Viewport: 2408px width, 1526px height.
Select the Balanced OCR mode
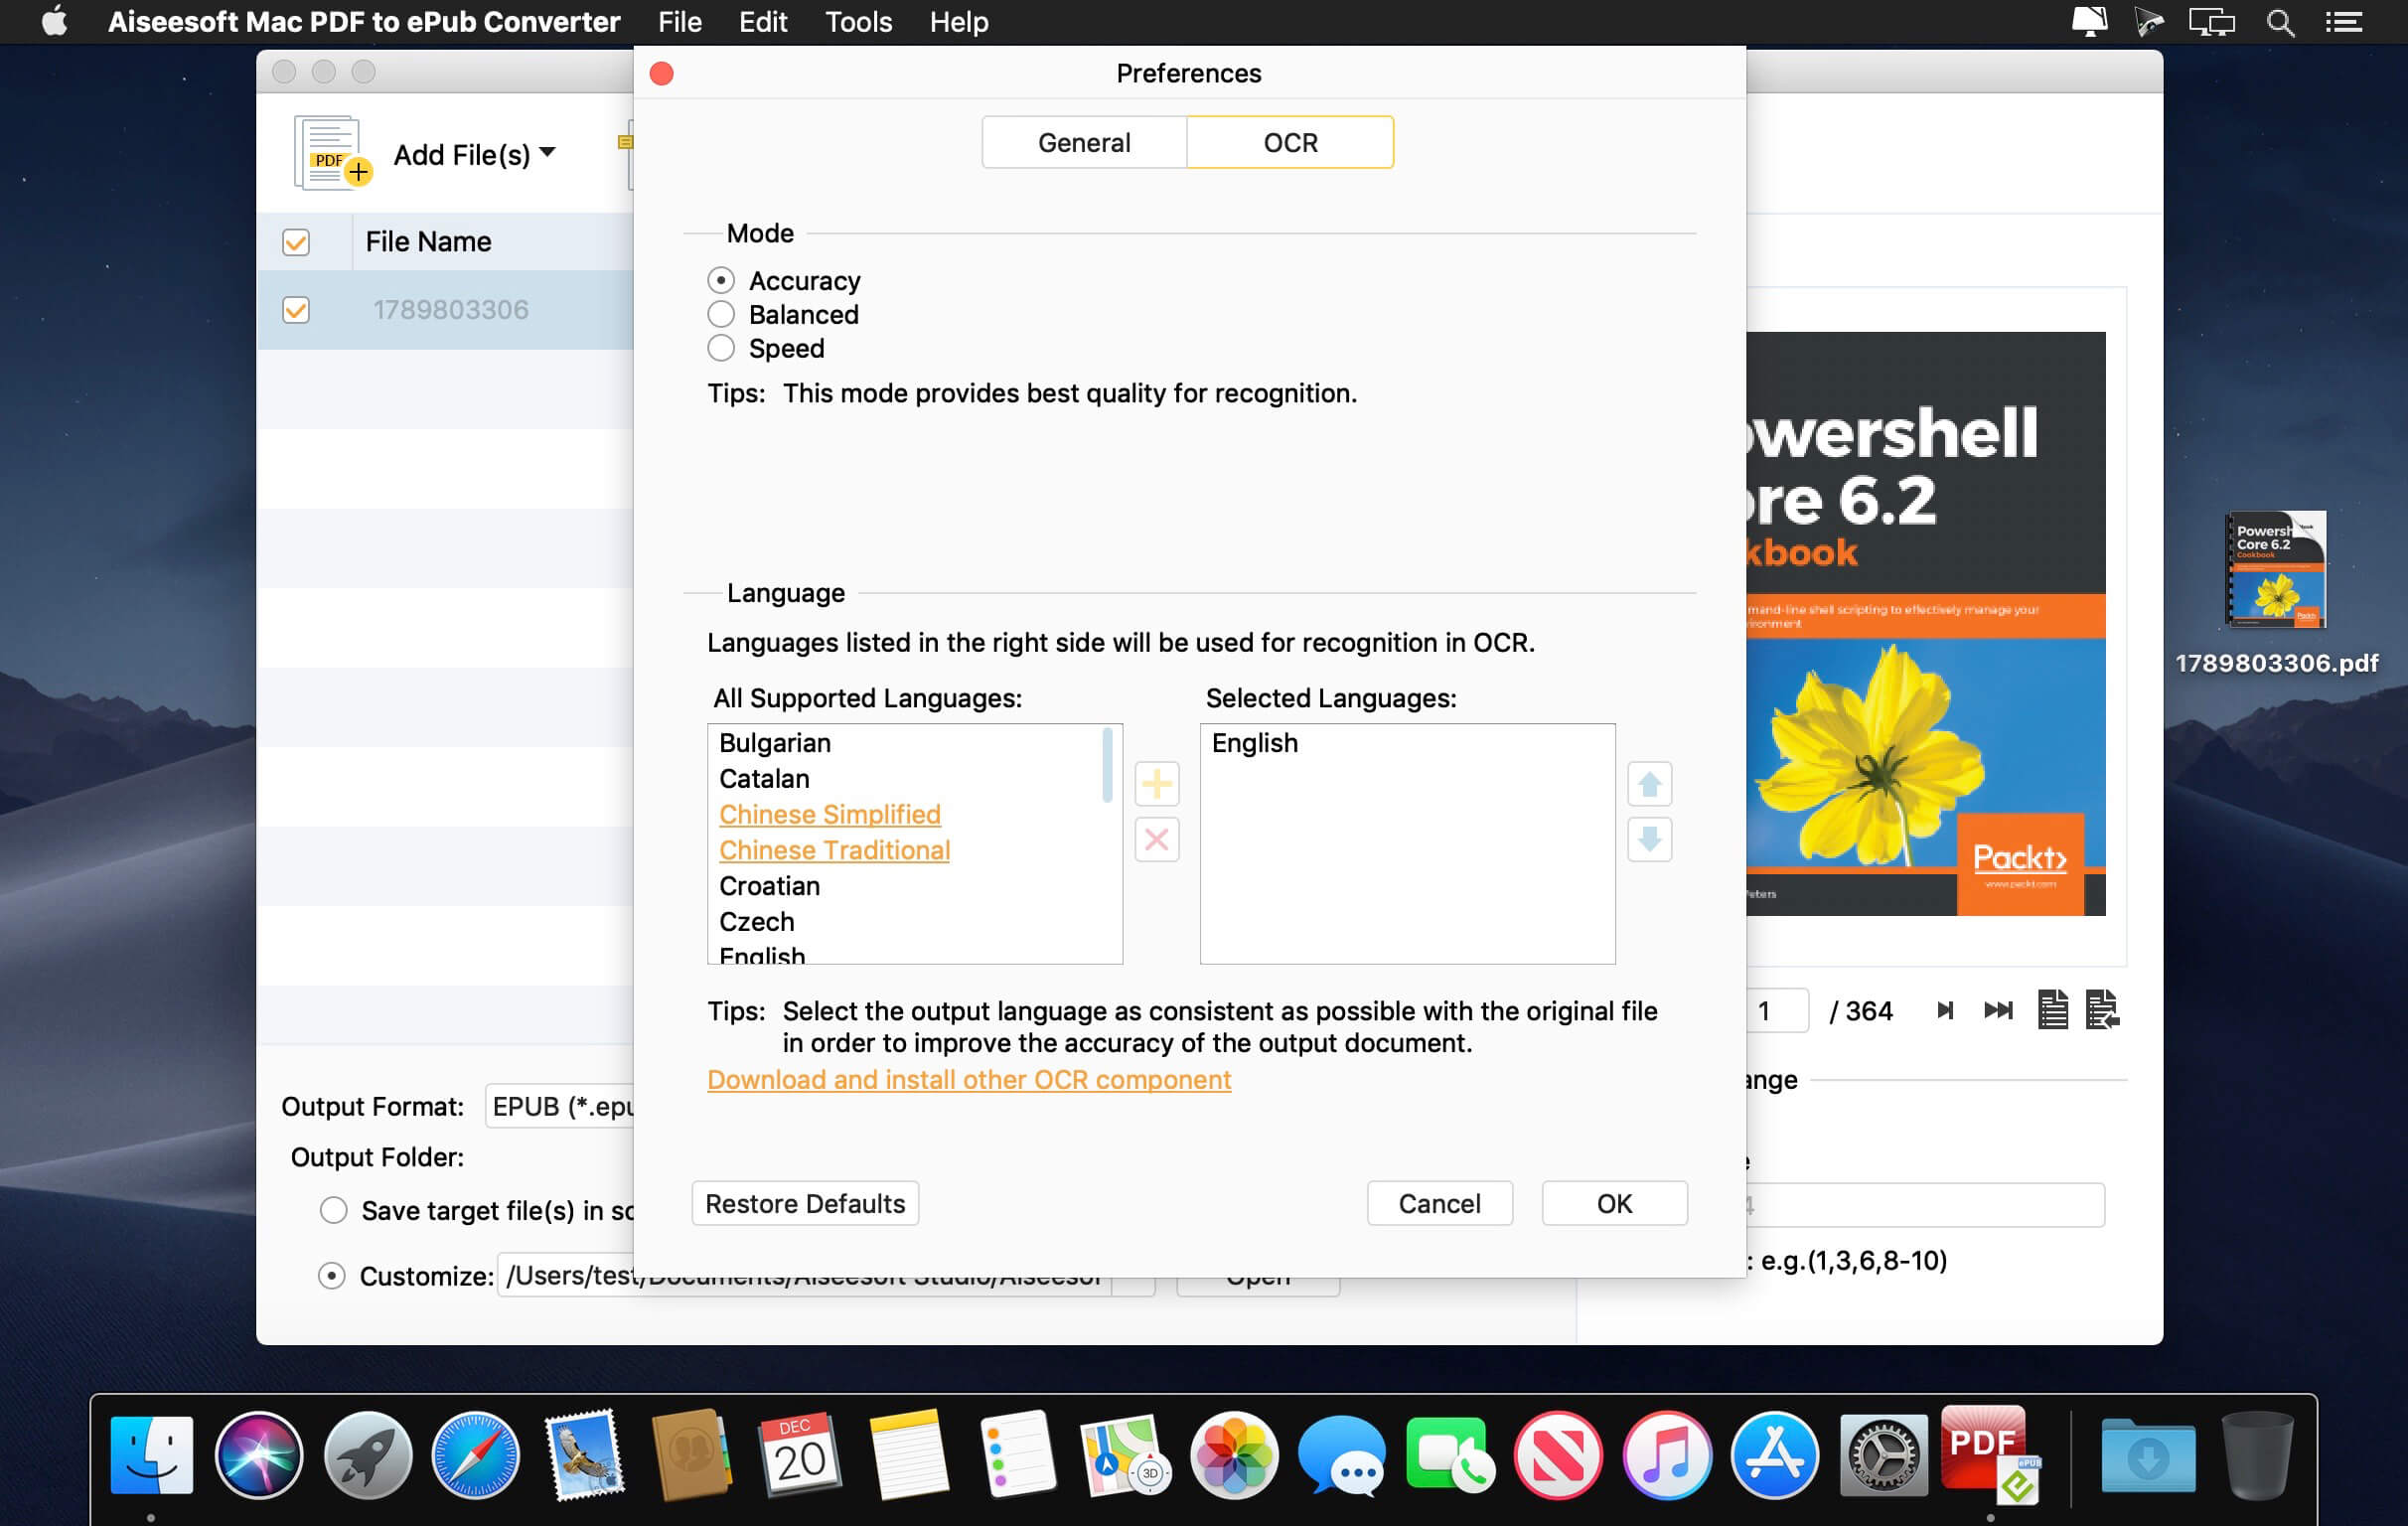click(721, 314)
